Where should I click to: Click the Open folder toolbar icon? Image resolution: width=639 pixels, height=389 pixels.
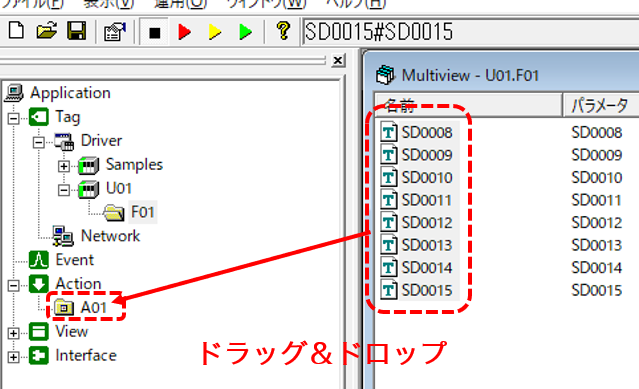click(46, 31)
